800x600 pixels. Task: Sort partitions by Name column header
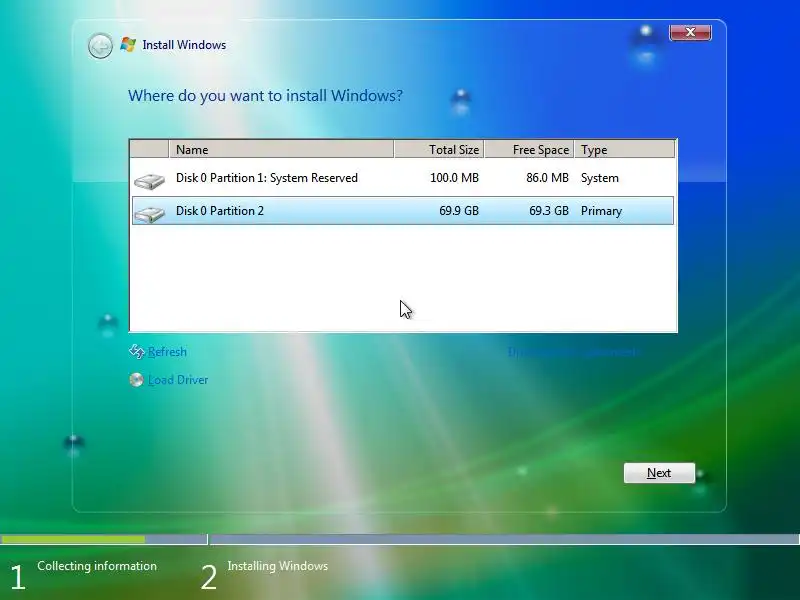(281, 149)
